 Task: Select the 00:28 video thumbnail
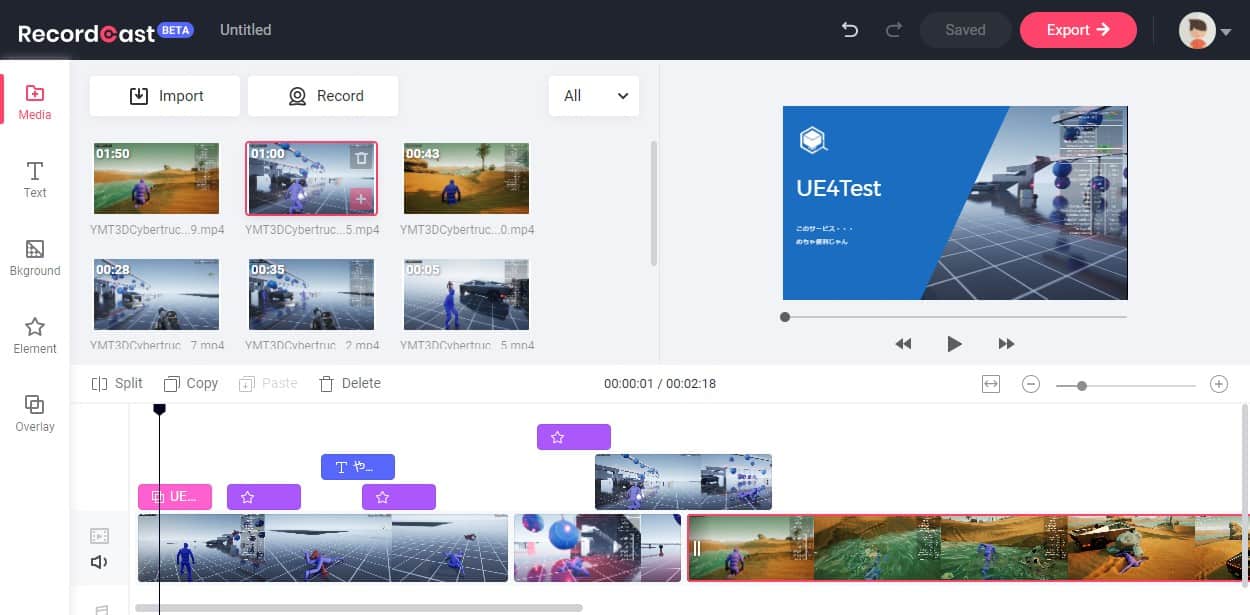[x=156, y=294]
